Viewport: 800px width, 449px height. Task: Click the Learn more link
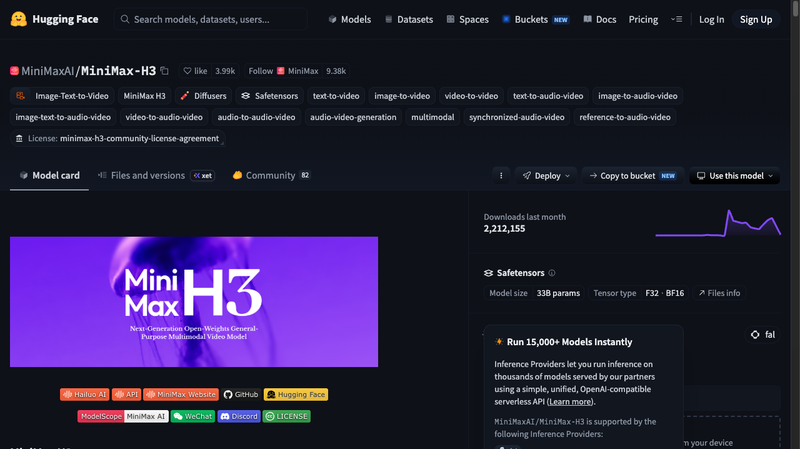click(570, 402)
